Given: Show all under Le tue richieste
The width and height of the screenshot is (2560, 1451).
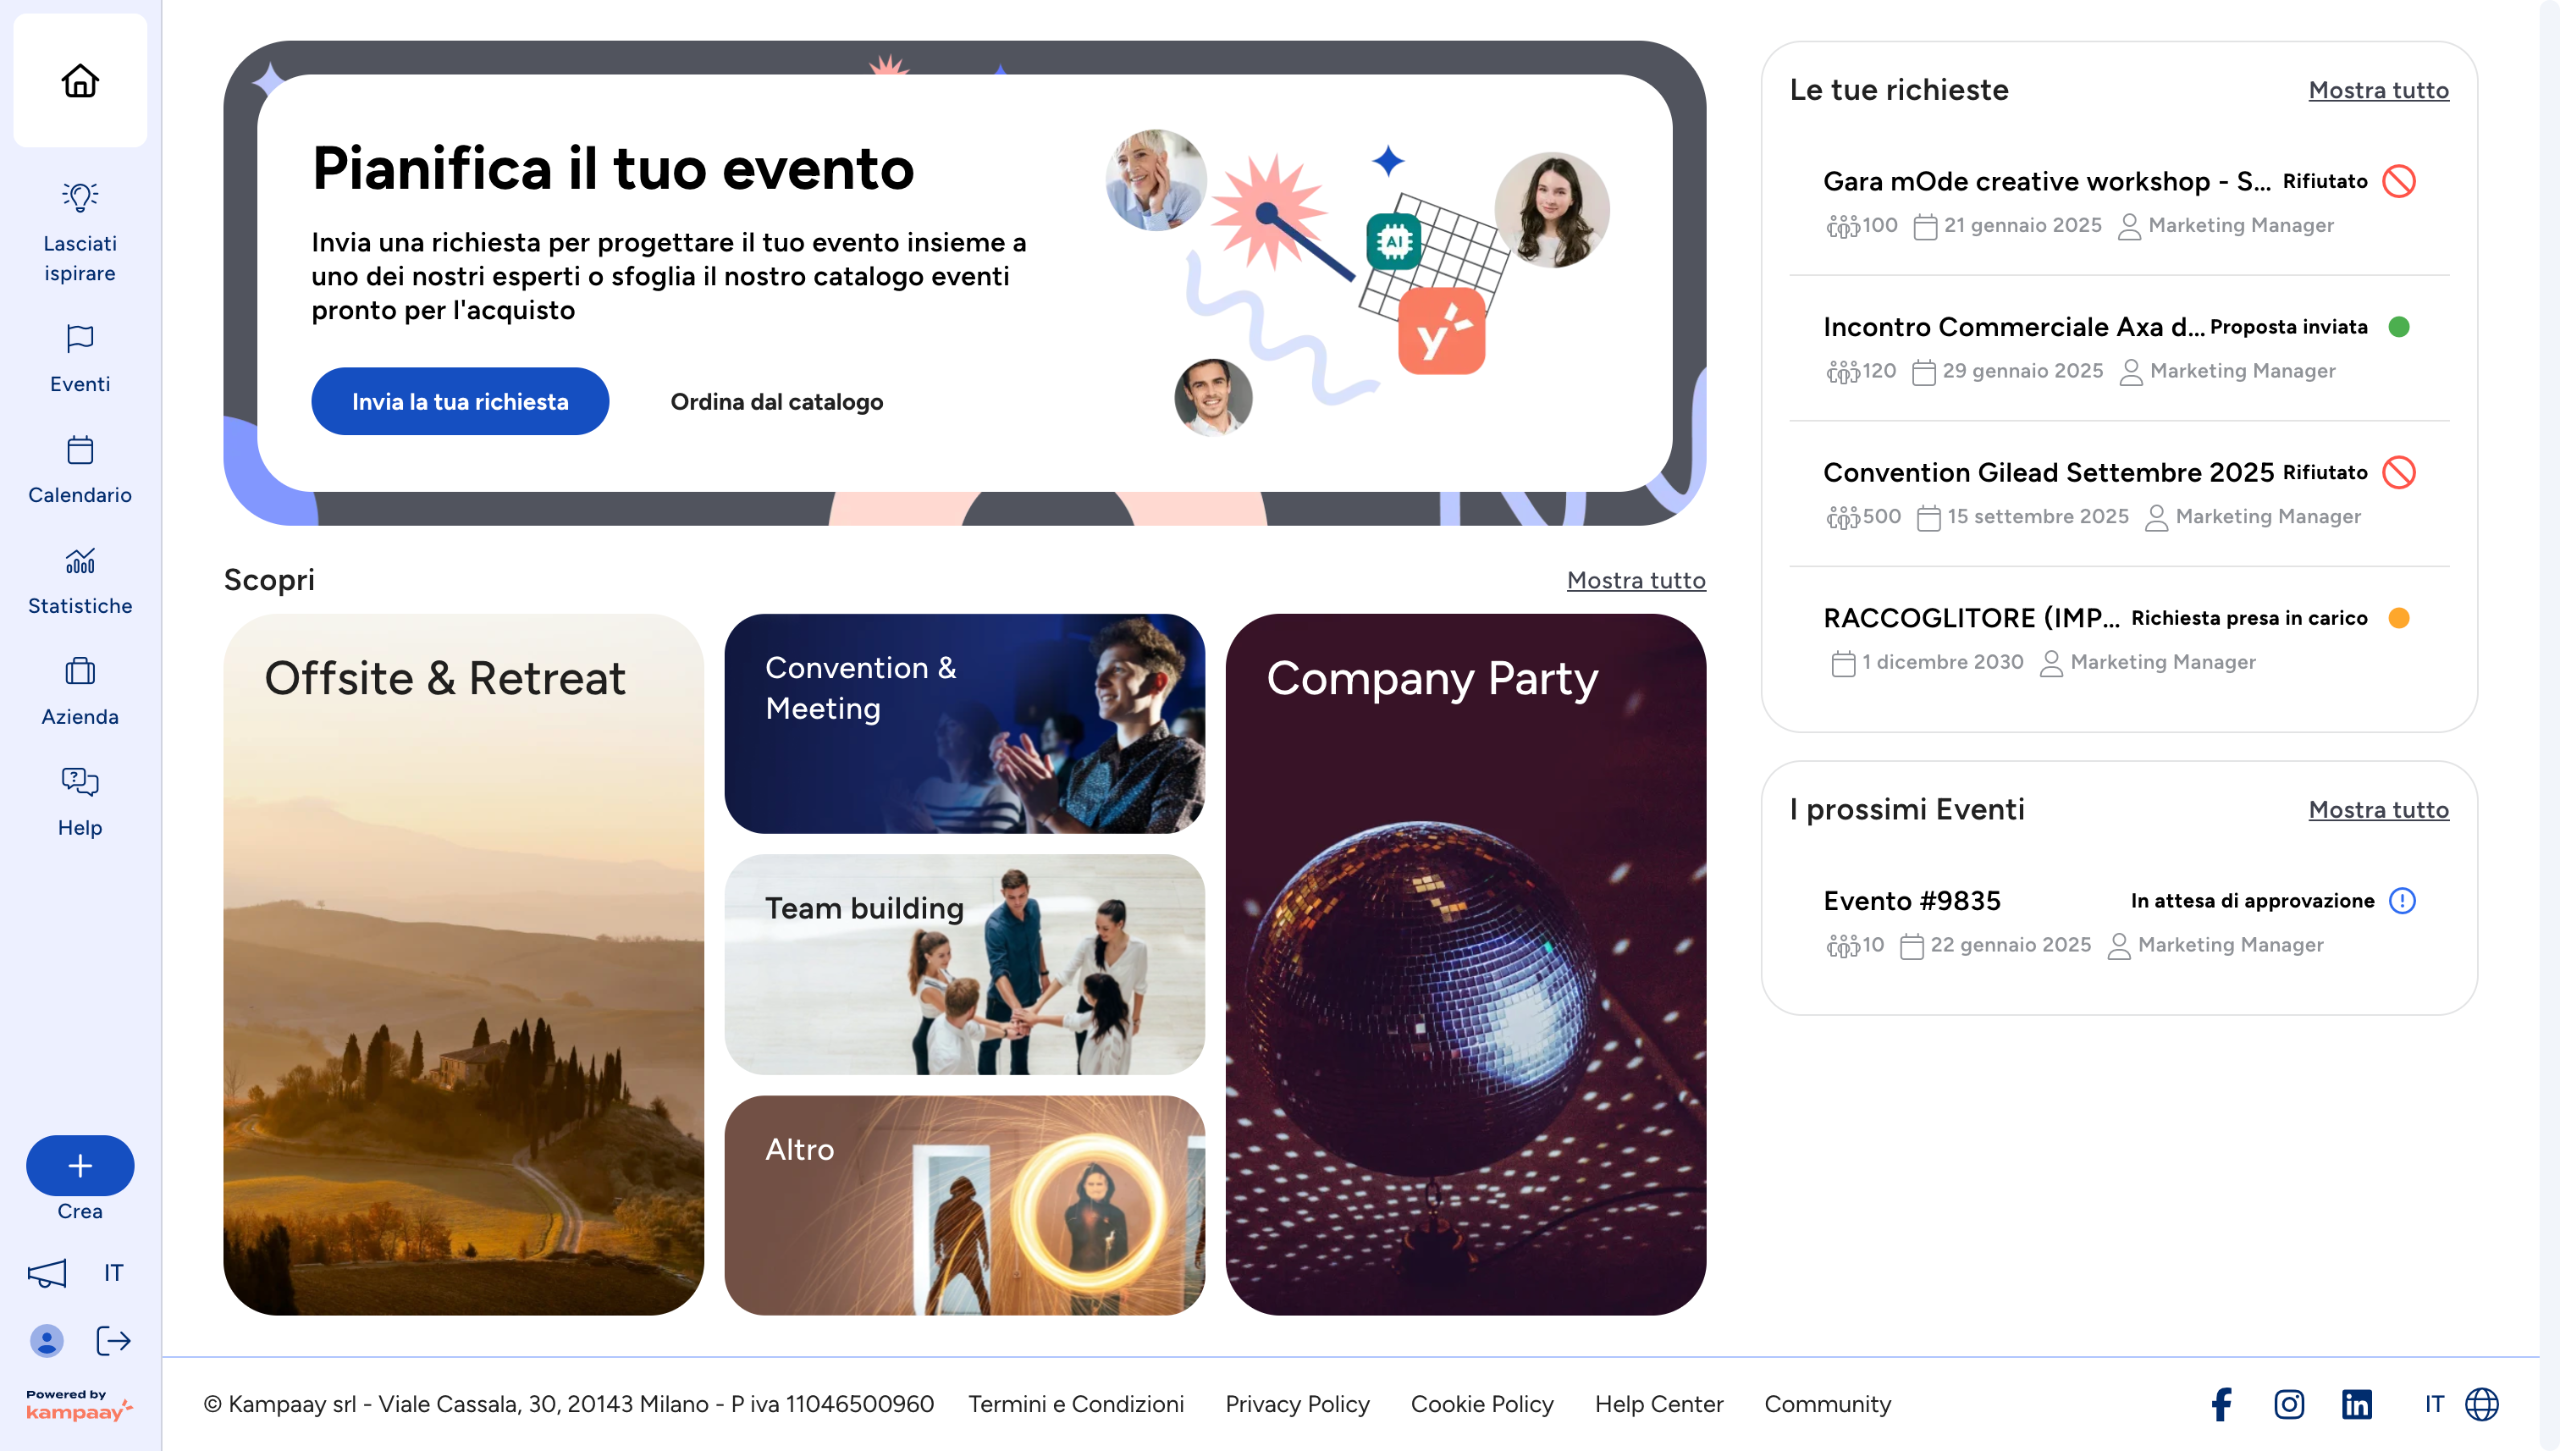Looking at the screenshot, I should 2379,90.
